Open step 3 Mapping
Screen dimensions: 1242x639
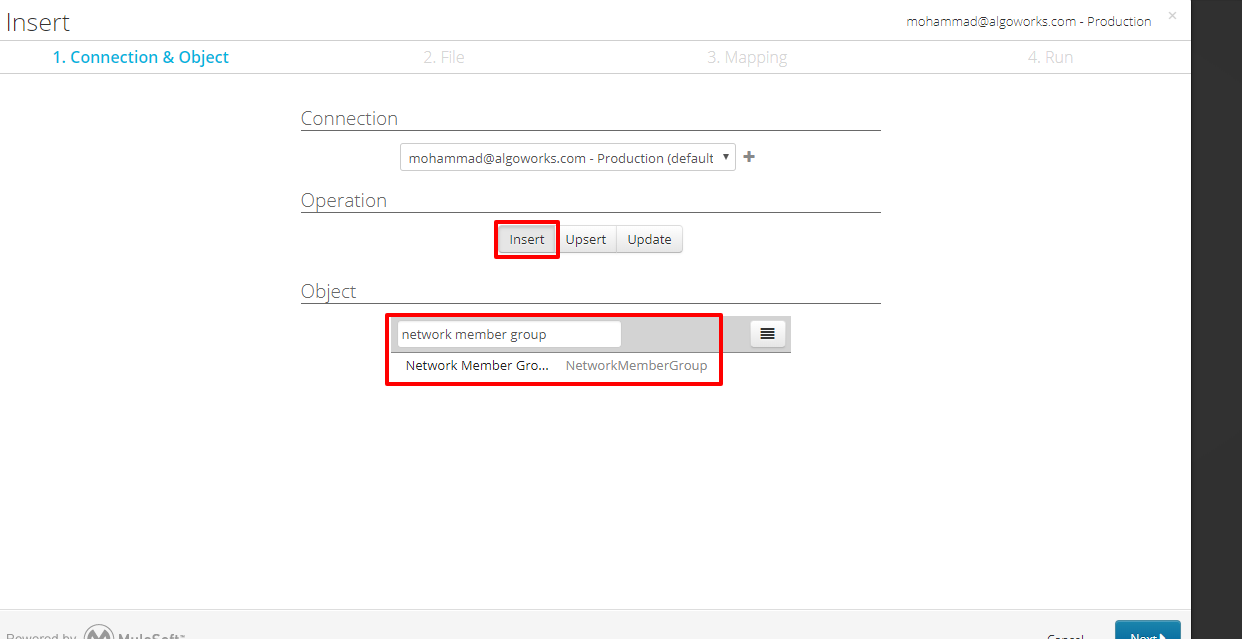click(x=747, y=57)
